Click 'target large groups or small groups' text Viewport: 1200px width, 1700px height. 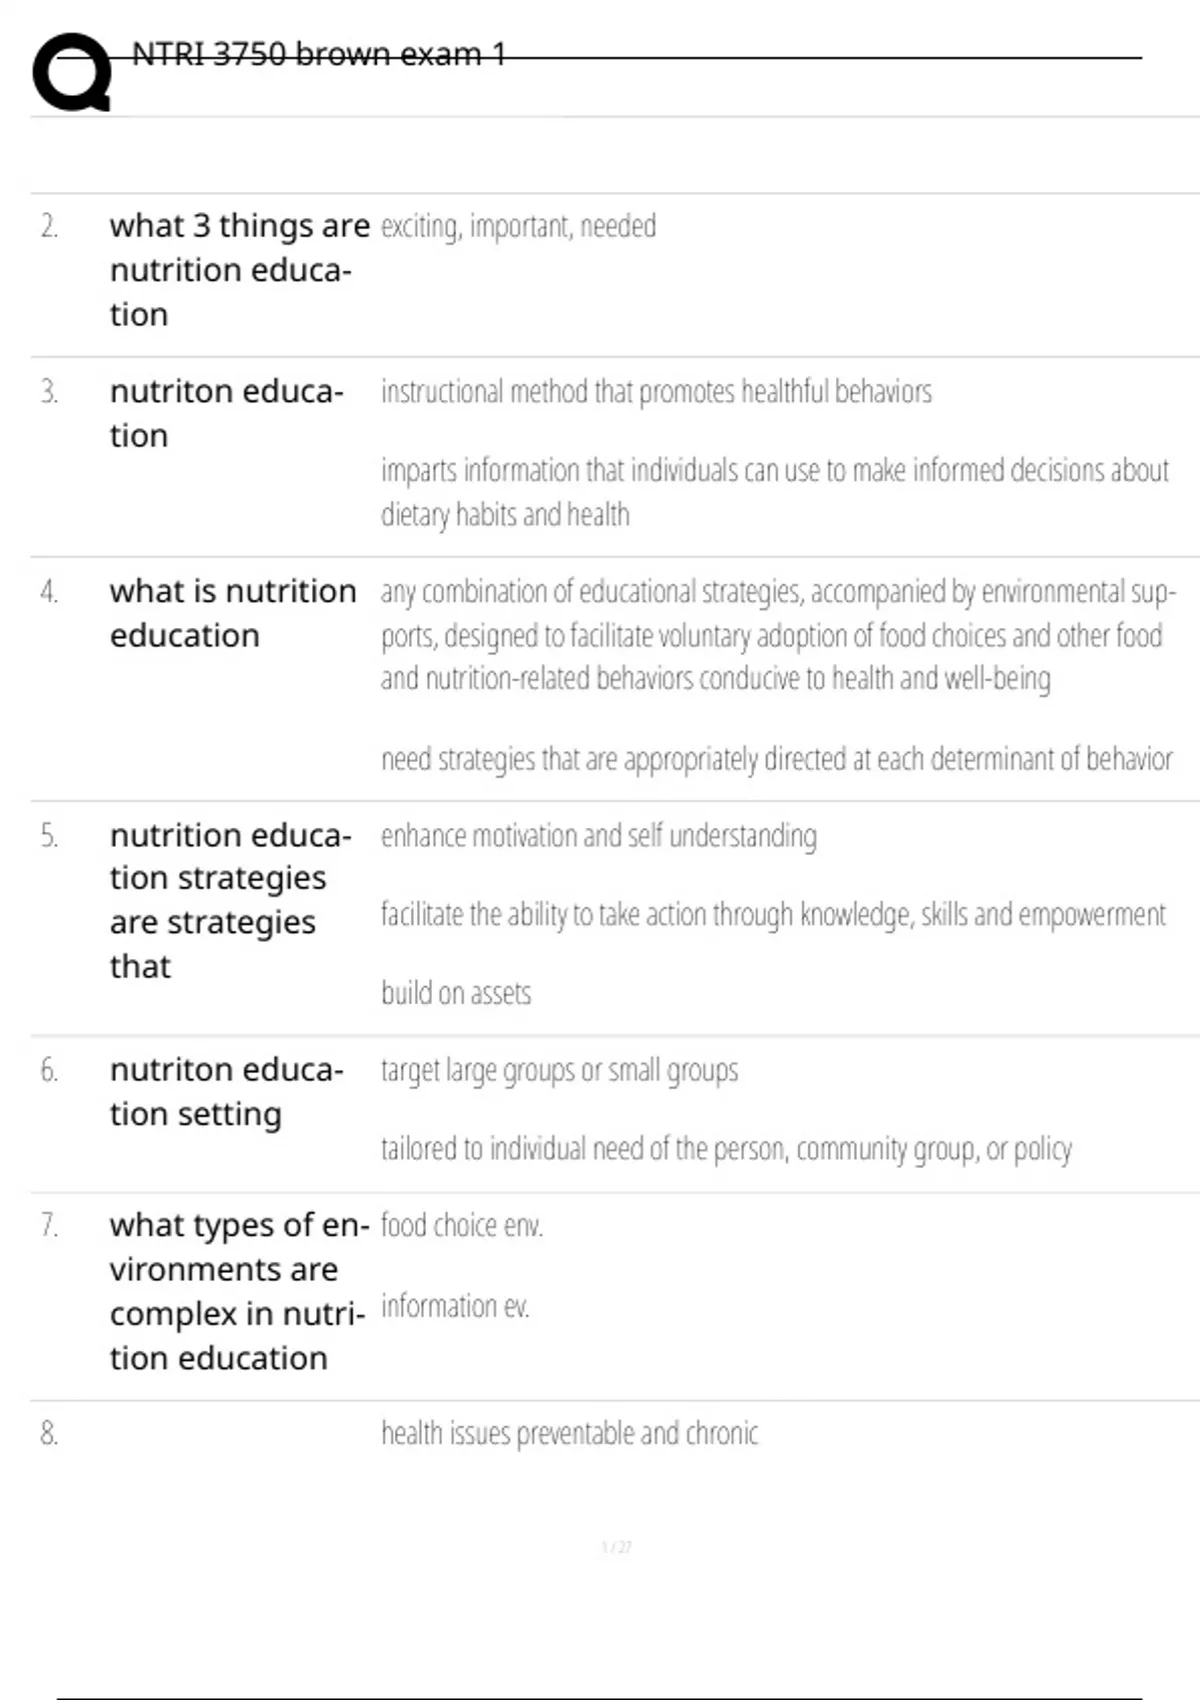tap(559, 1071)
